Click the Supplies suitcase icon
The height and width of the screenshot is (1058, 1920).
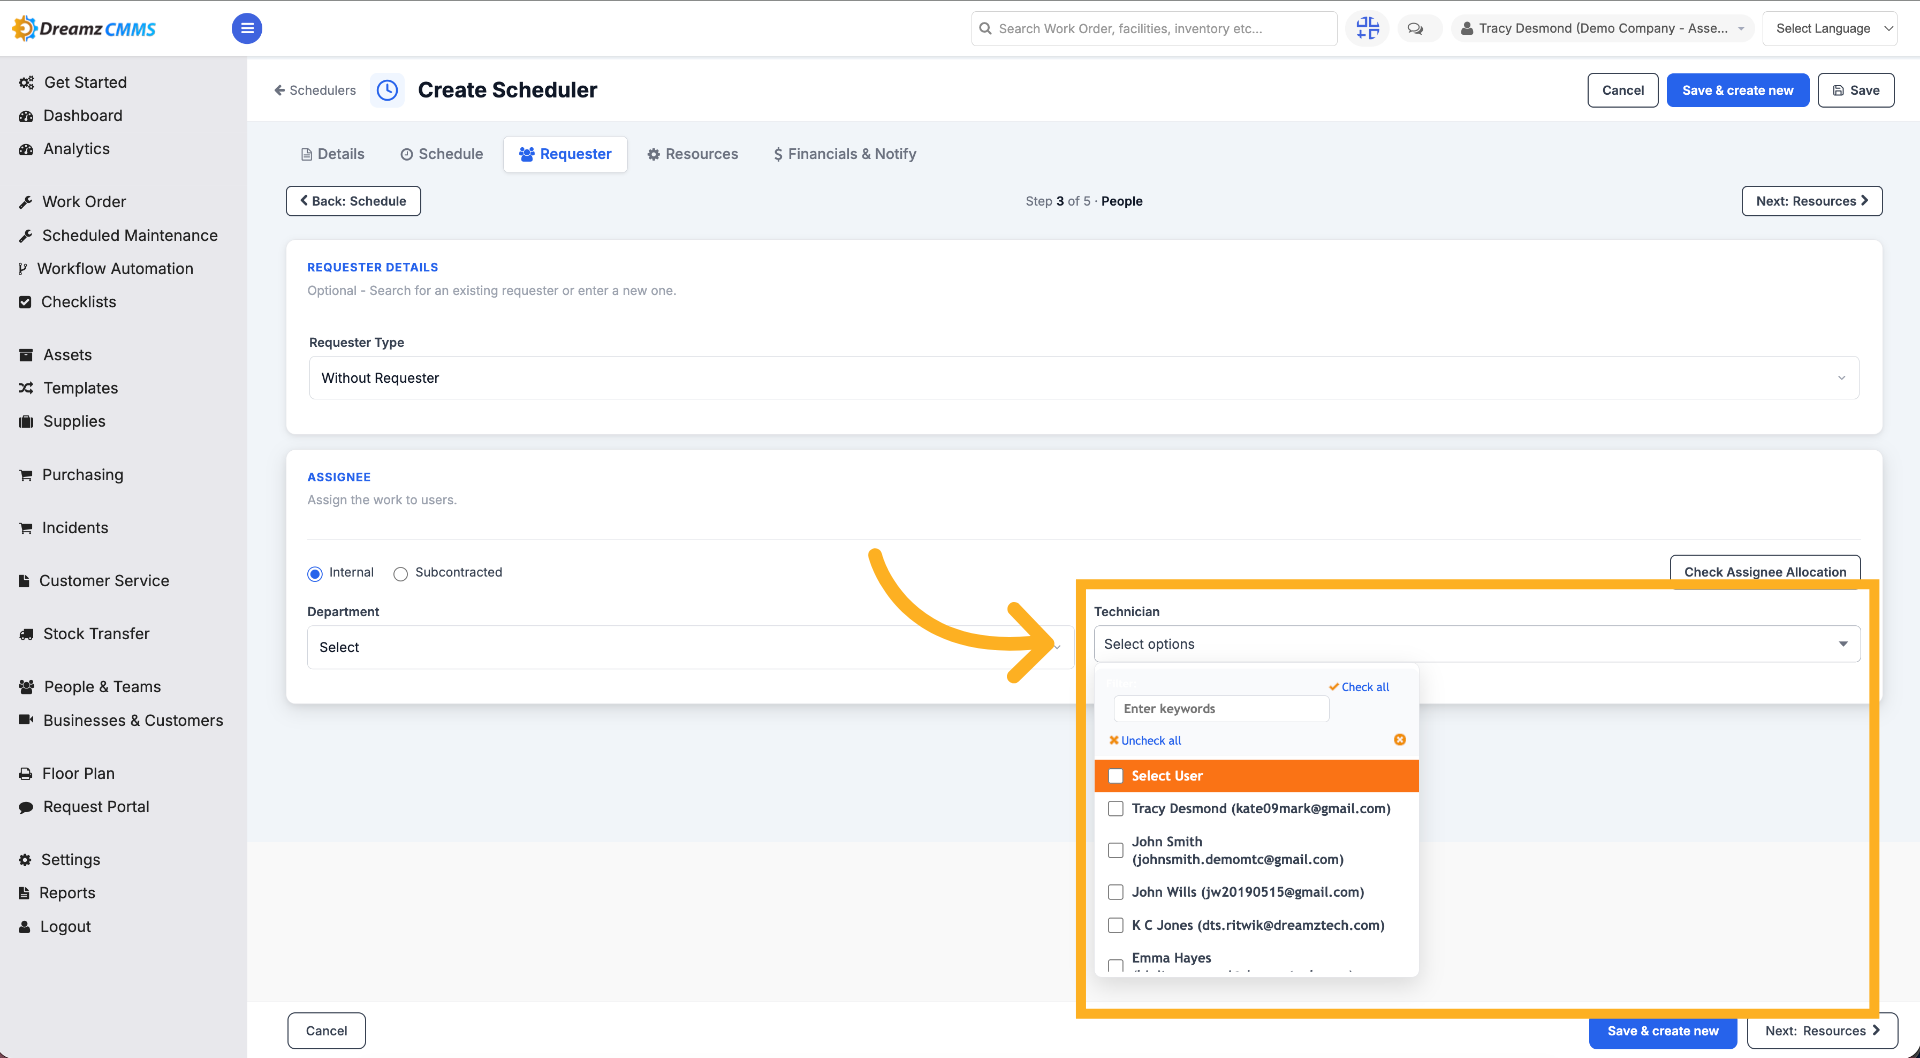tap(26, 422)
